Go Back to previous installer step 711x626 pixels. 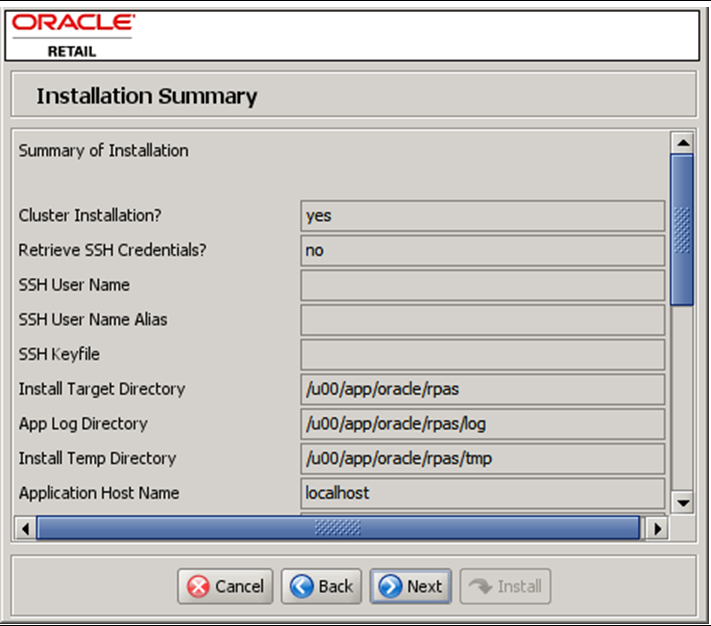coord(321,586)
